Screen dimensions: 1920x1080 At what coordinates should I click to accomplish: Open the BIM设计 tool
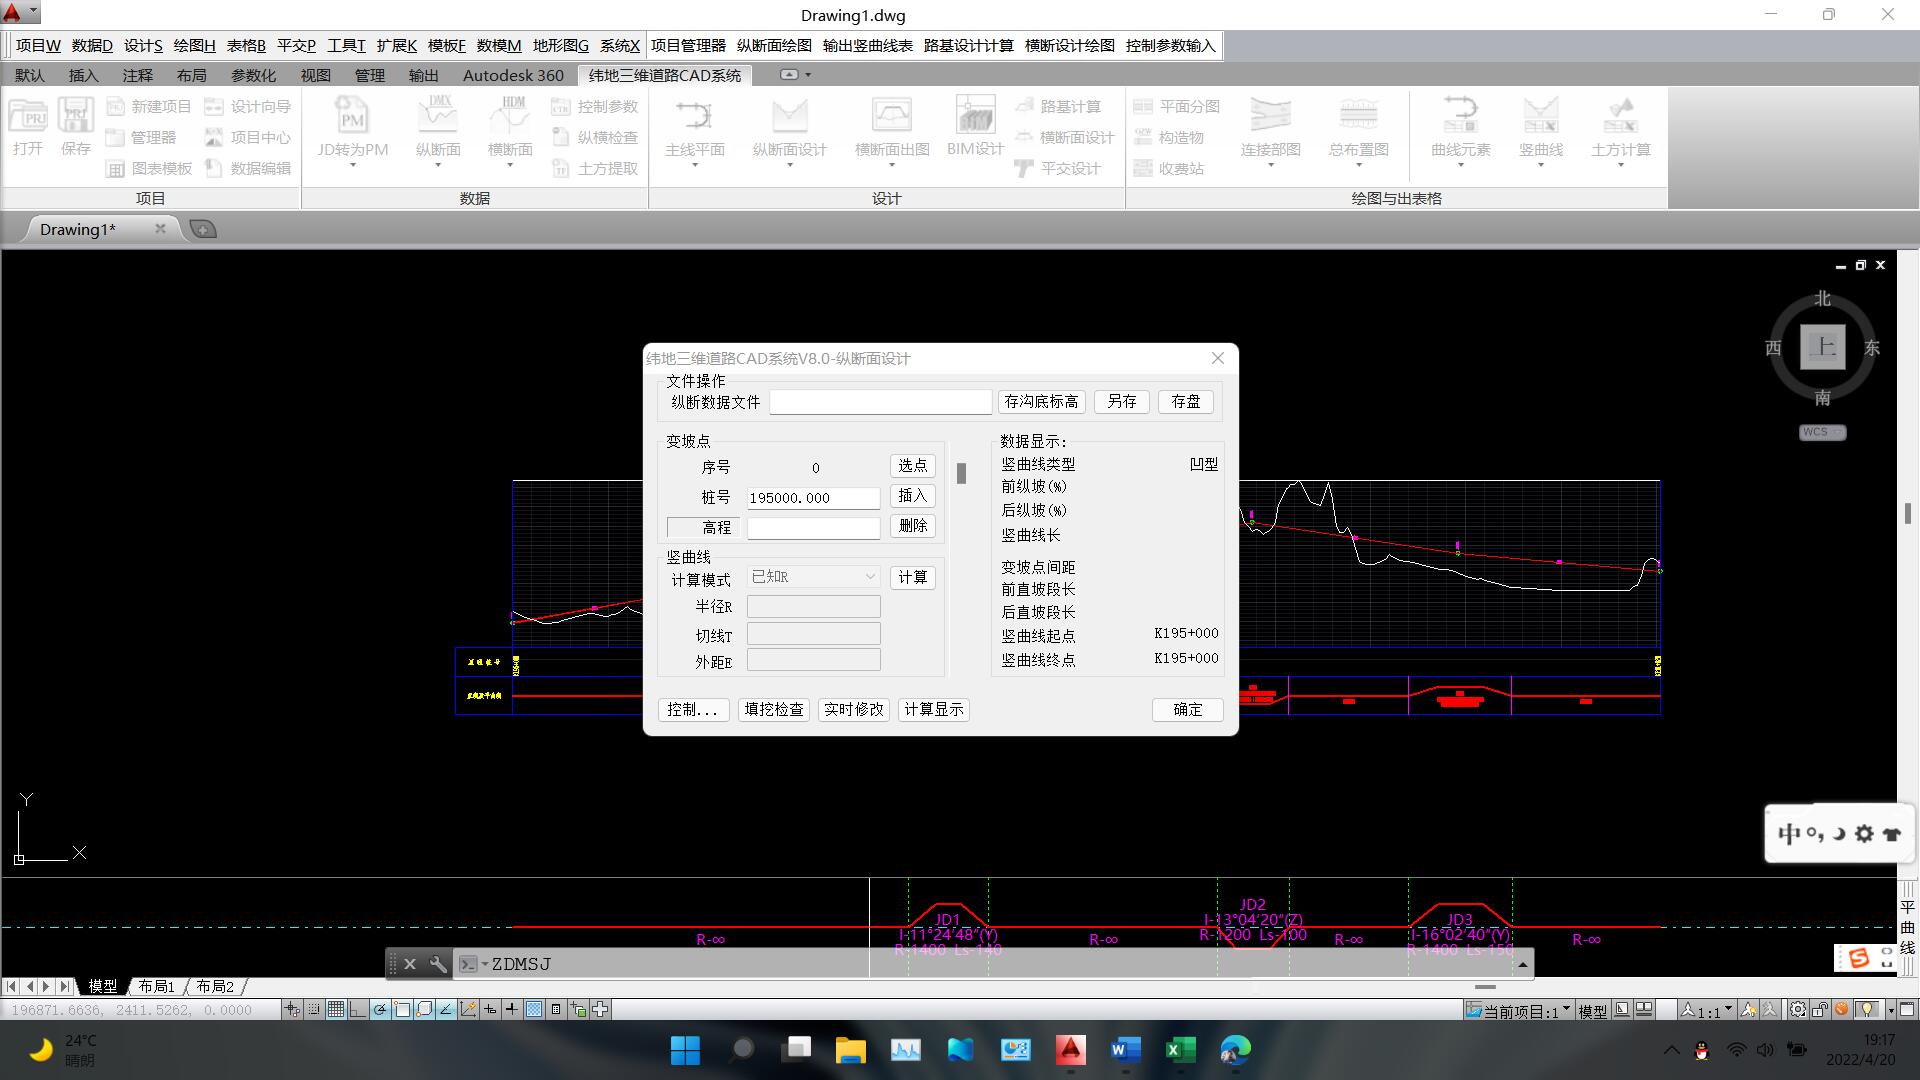[x=975, y=117]
